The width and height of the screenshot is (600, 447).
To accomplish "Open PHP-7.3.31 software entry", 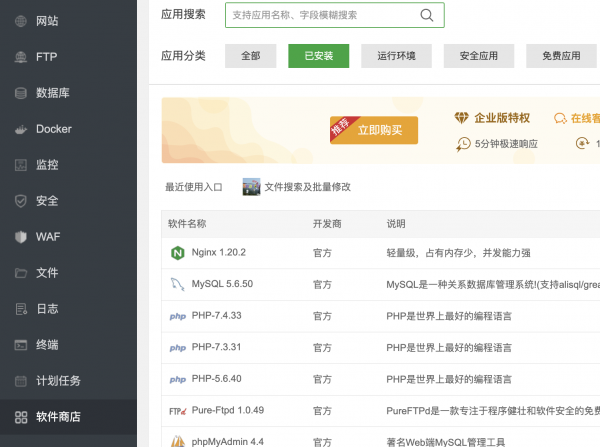I will click(216, 347).
